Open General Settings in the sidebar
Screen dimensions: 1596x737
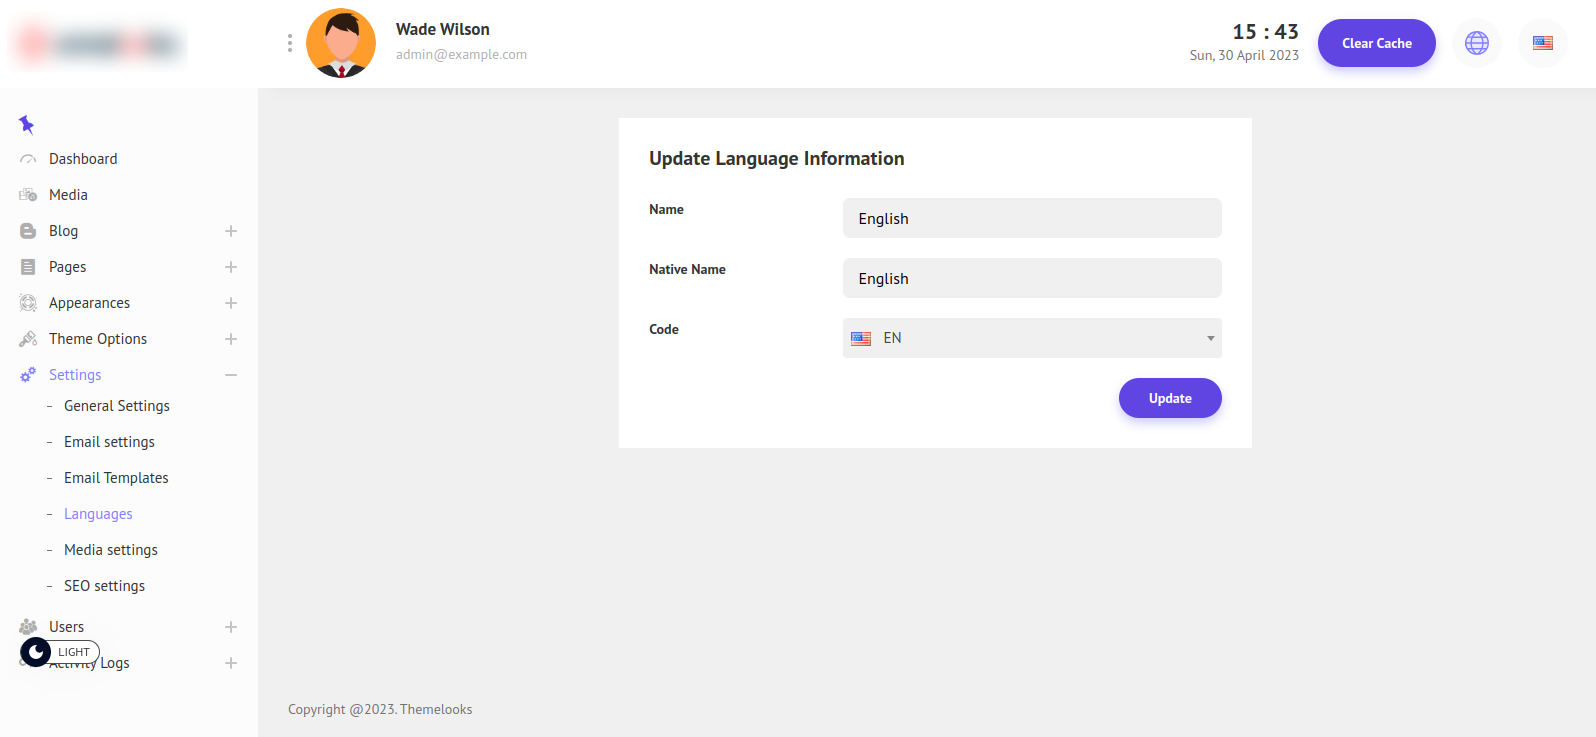tap(117, 406)
